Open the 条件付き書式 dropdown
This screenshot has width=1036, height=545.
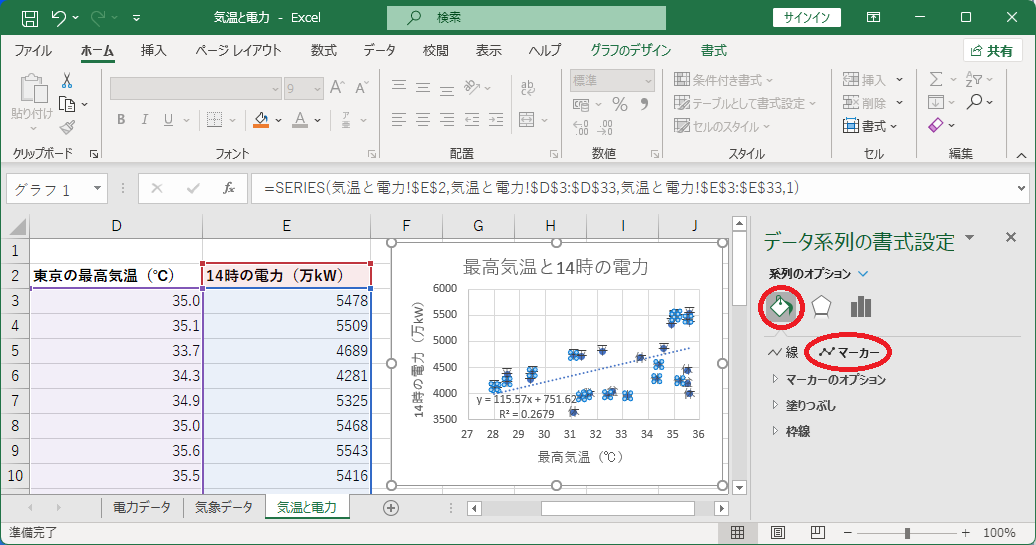(723, 80)
